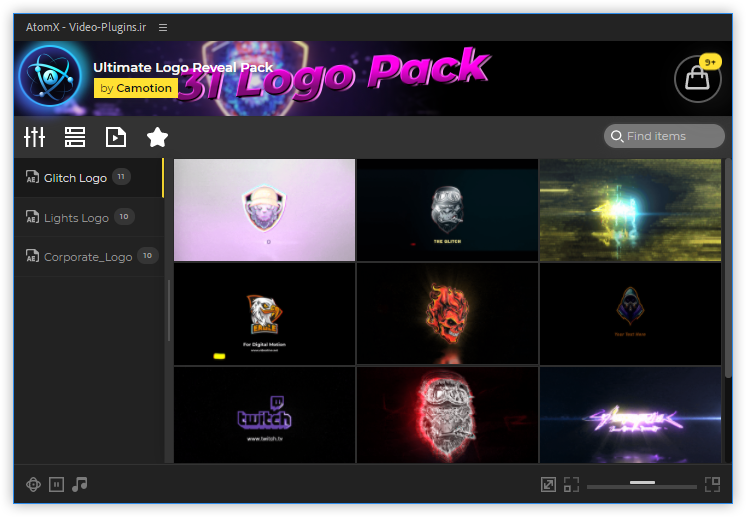Select the twitch logo thumbnail

(x=265, y=415)
